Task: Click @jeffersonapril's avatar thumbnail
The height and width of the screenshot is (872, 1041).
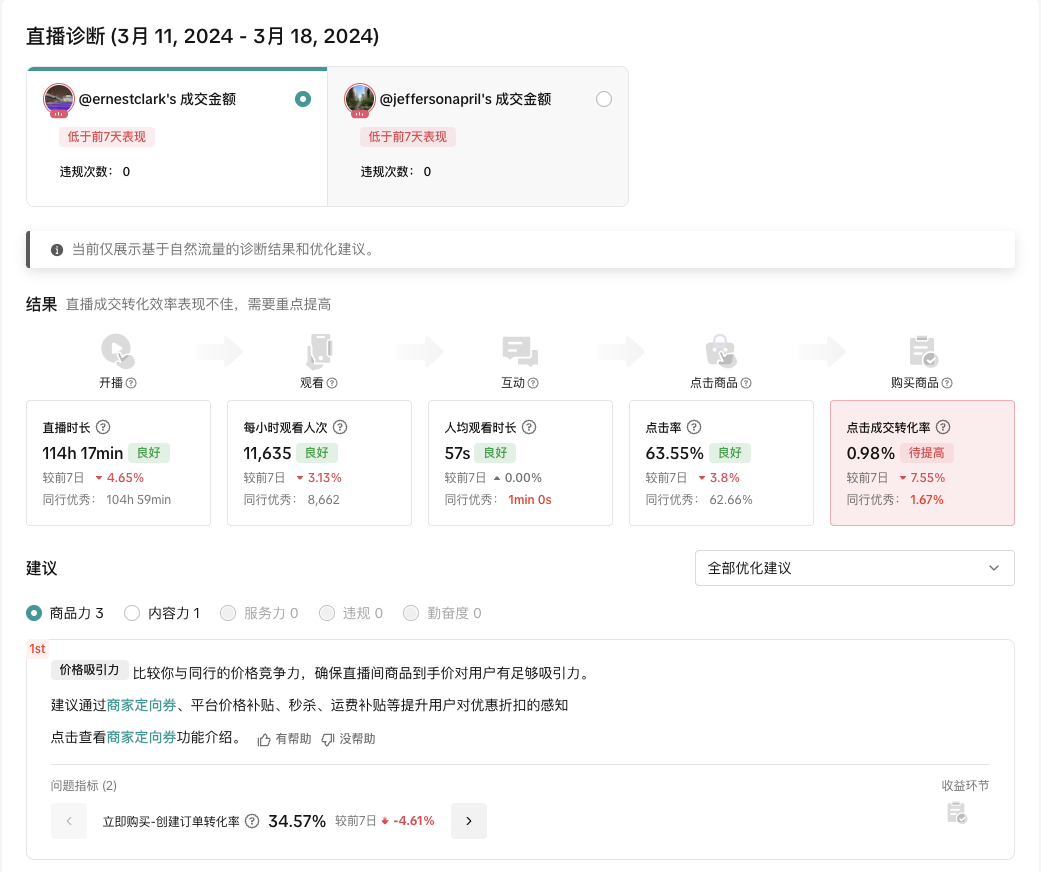Action: (359, 100)
